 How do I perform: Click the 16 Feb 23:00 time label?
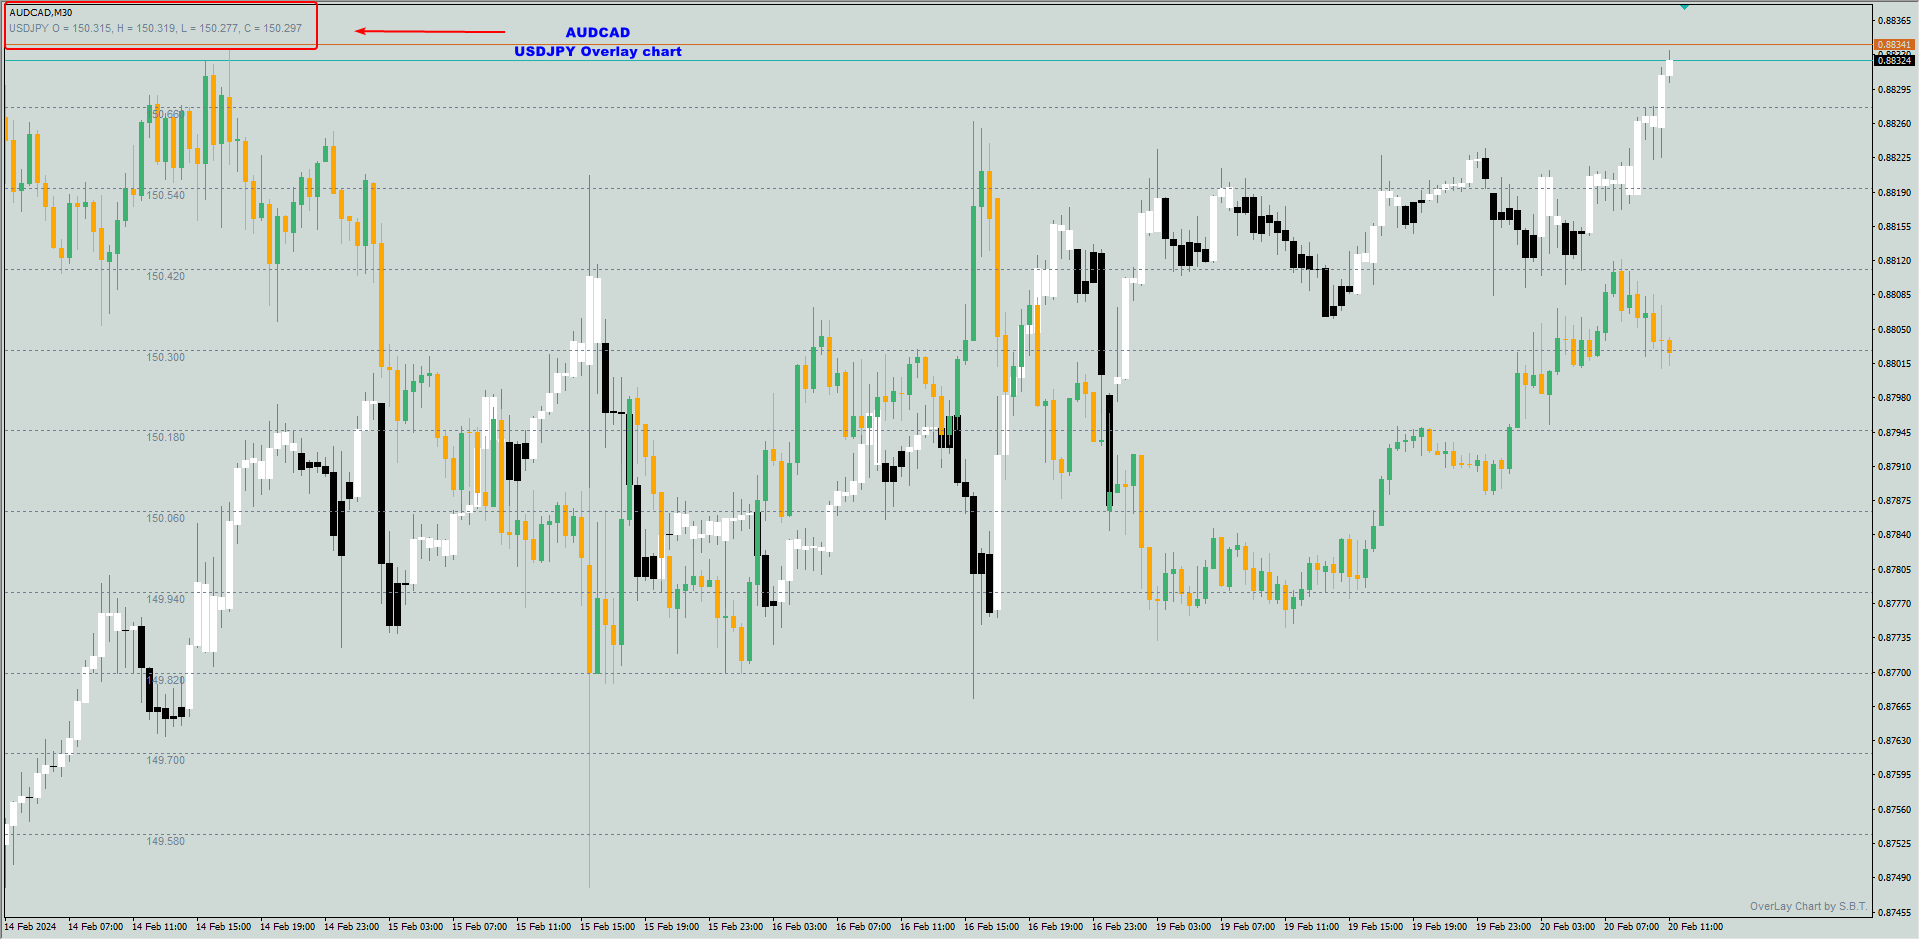click(x=1119, y=927)
